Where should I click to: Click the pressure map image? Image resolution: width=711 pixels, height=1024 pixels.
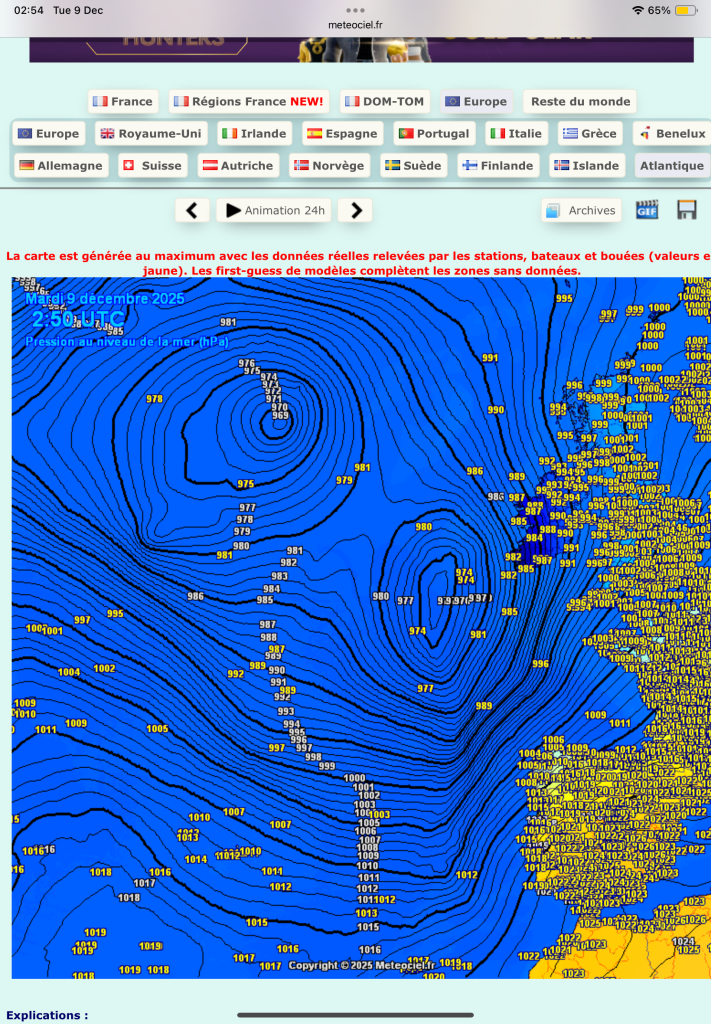[361, 628]
